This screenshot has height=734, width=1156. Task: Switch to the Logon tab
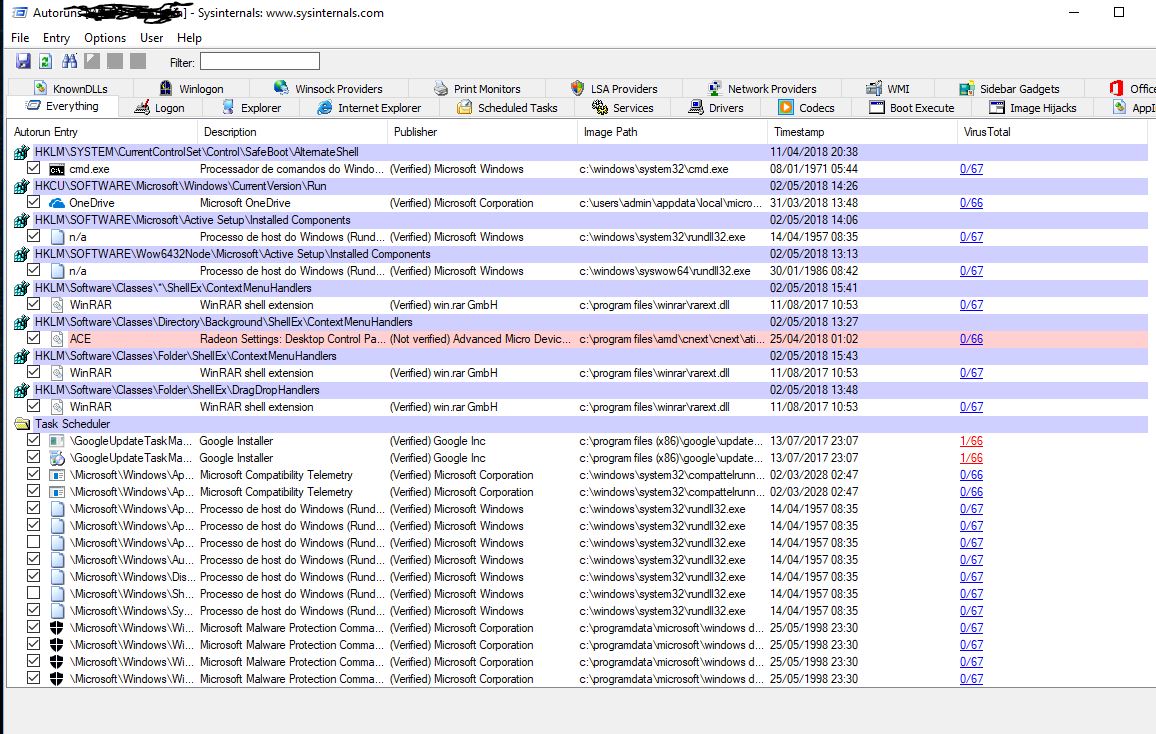[160, 108]
